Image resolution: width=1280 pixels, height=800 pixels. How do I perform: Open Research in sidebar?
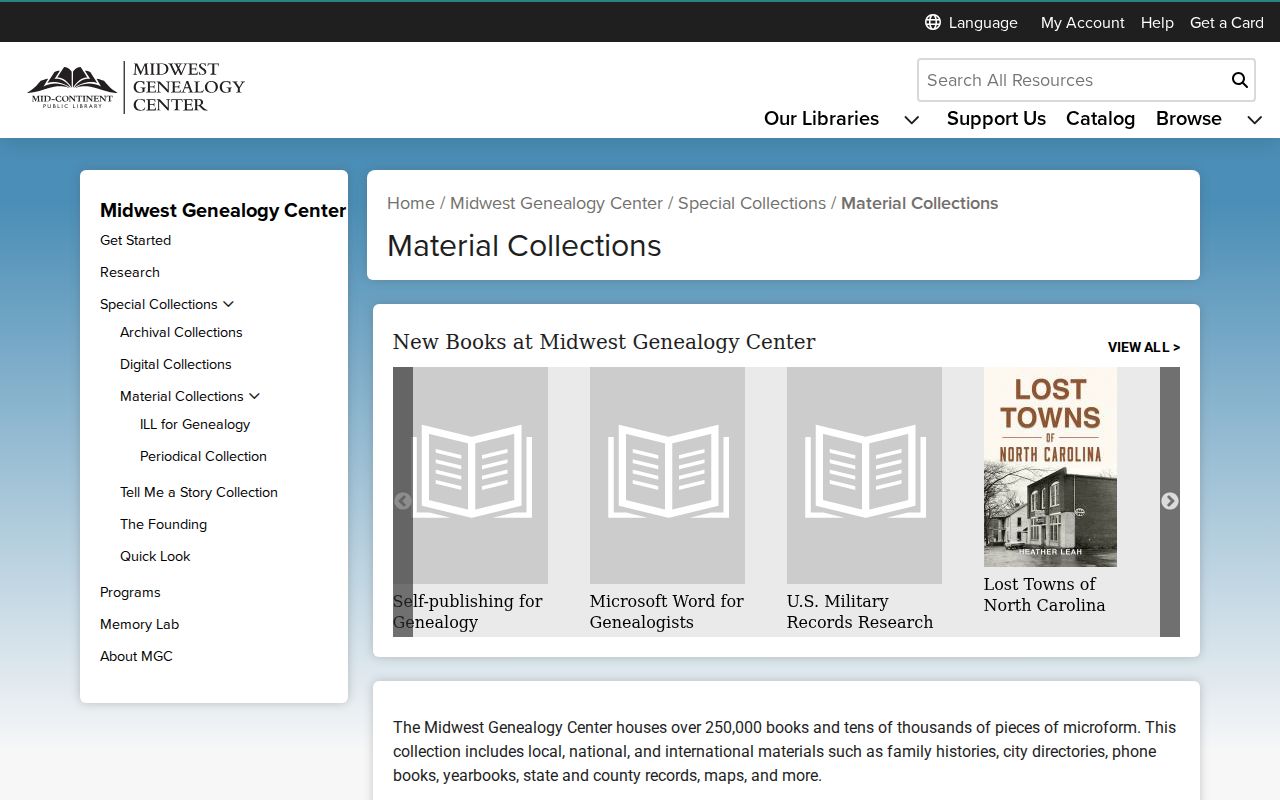point(130,272)
